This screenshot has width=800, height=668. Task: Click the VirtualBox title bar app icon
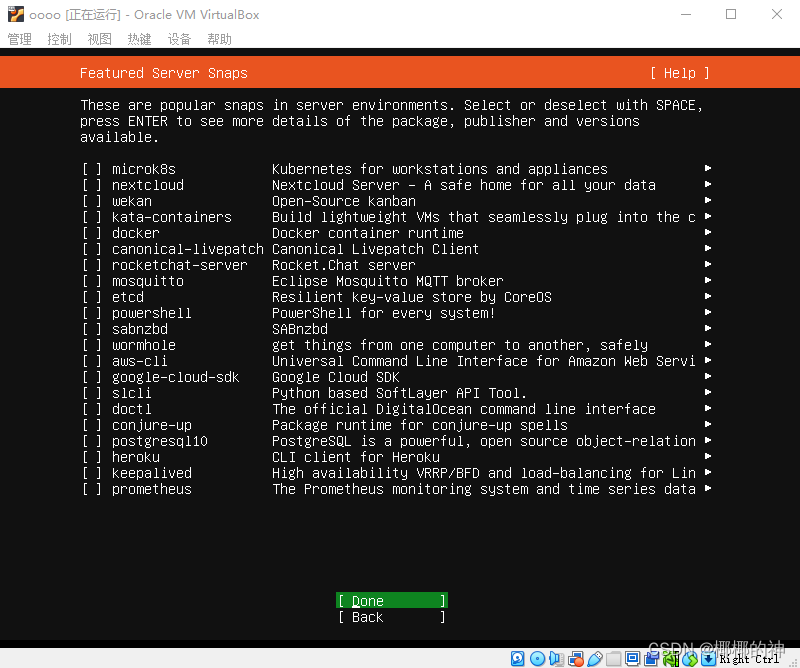click(x=16, y=14)
